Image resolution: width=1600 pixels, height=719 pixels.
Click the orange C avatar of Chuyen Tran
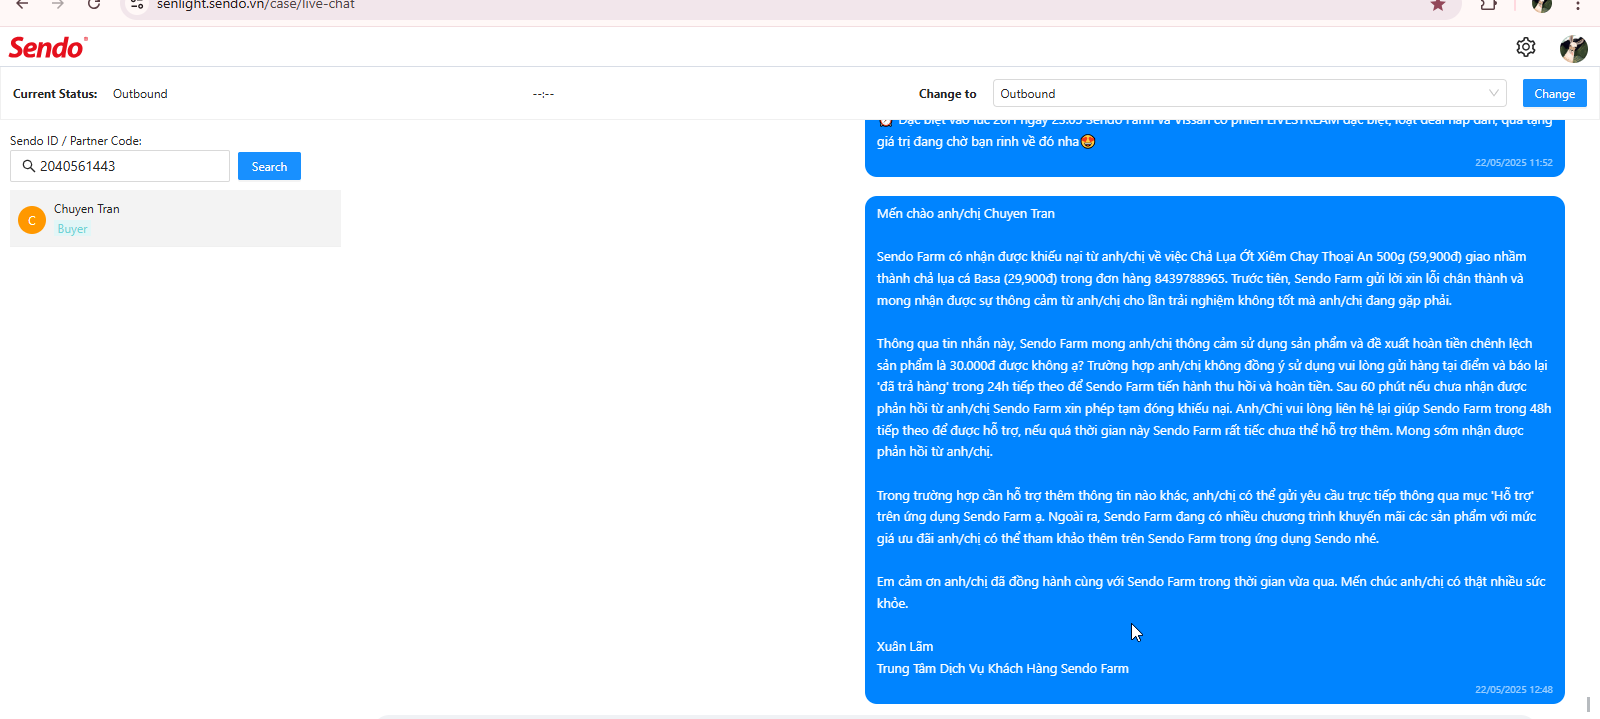point(32,220)
